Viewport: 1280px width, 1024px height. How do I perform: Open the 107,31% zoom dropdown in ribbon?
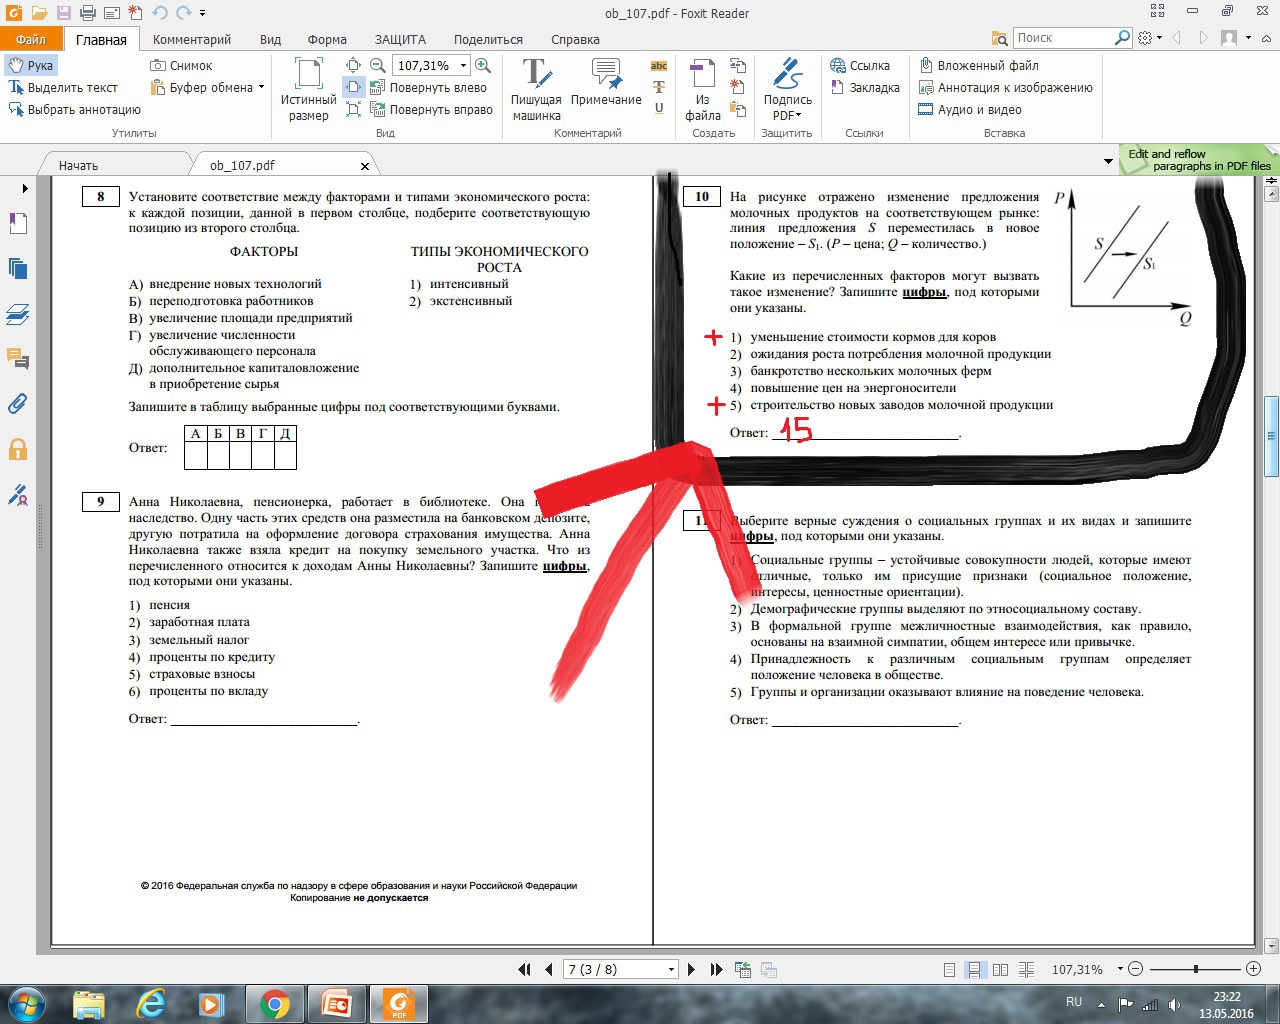(x=463, y=65)
